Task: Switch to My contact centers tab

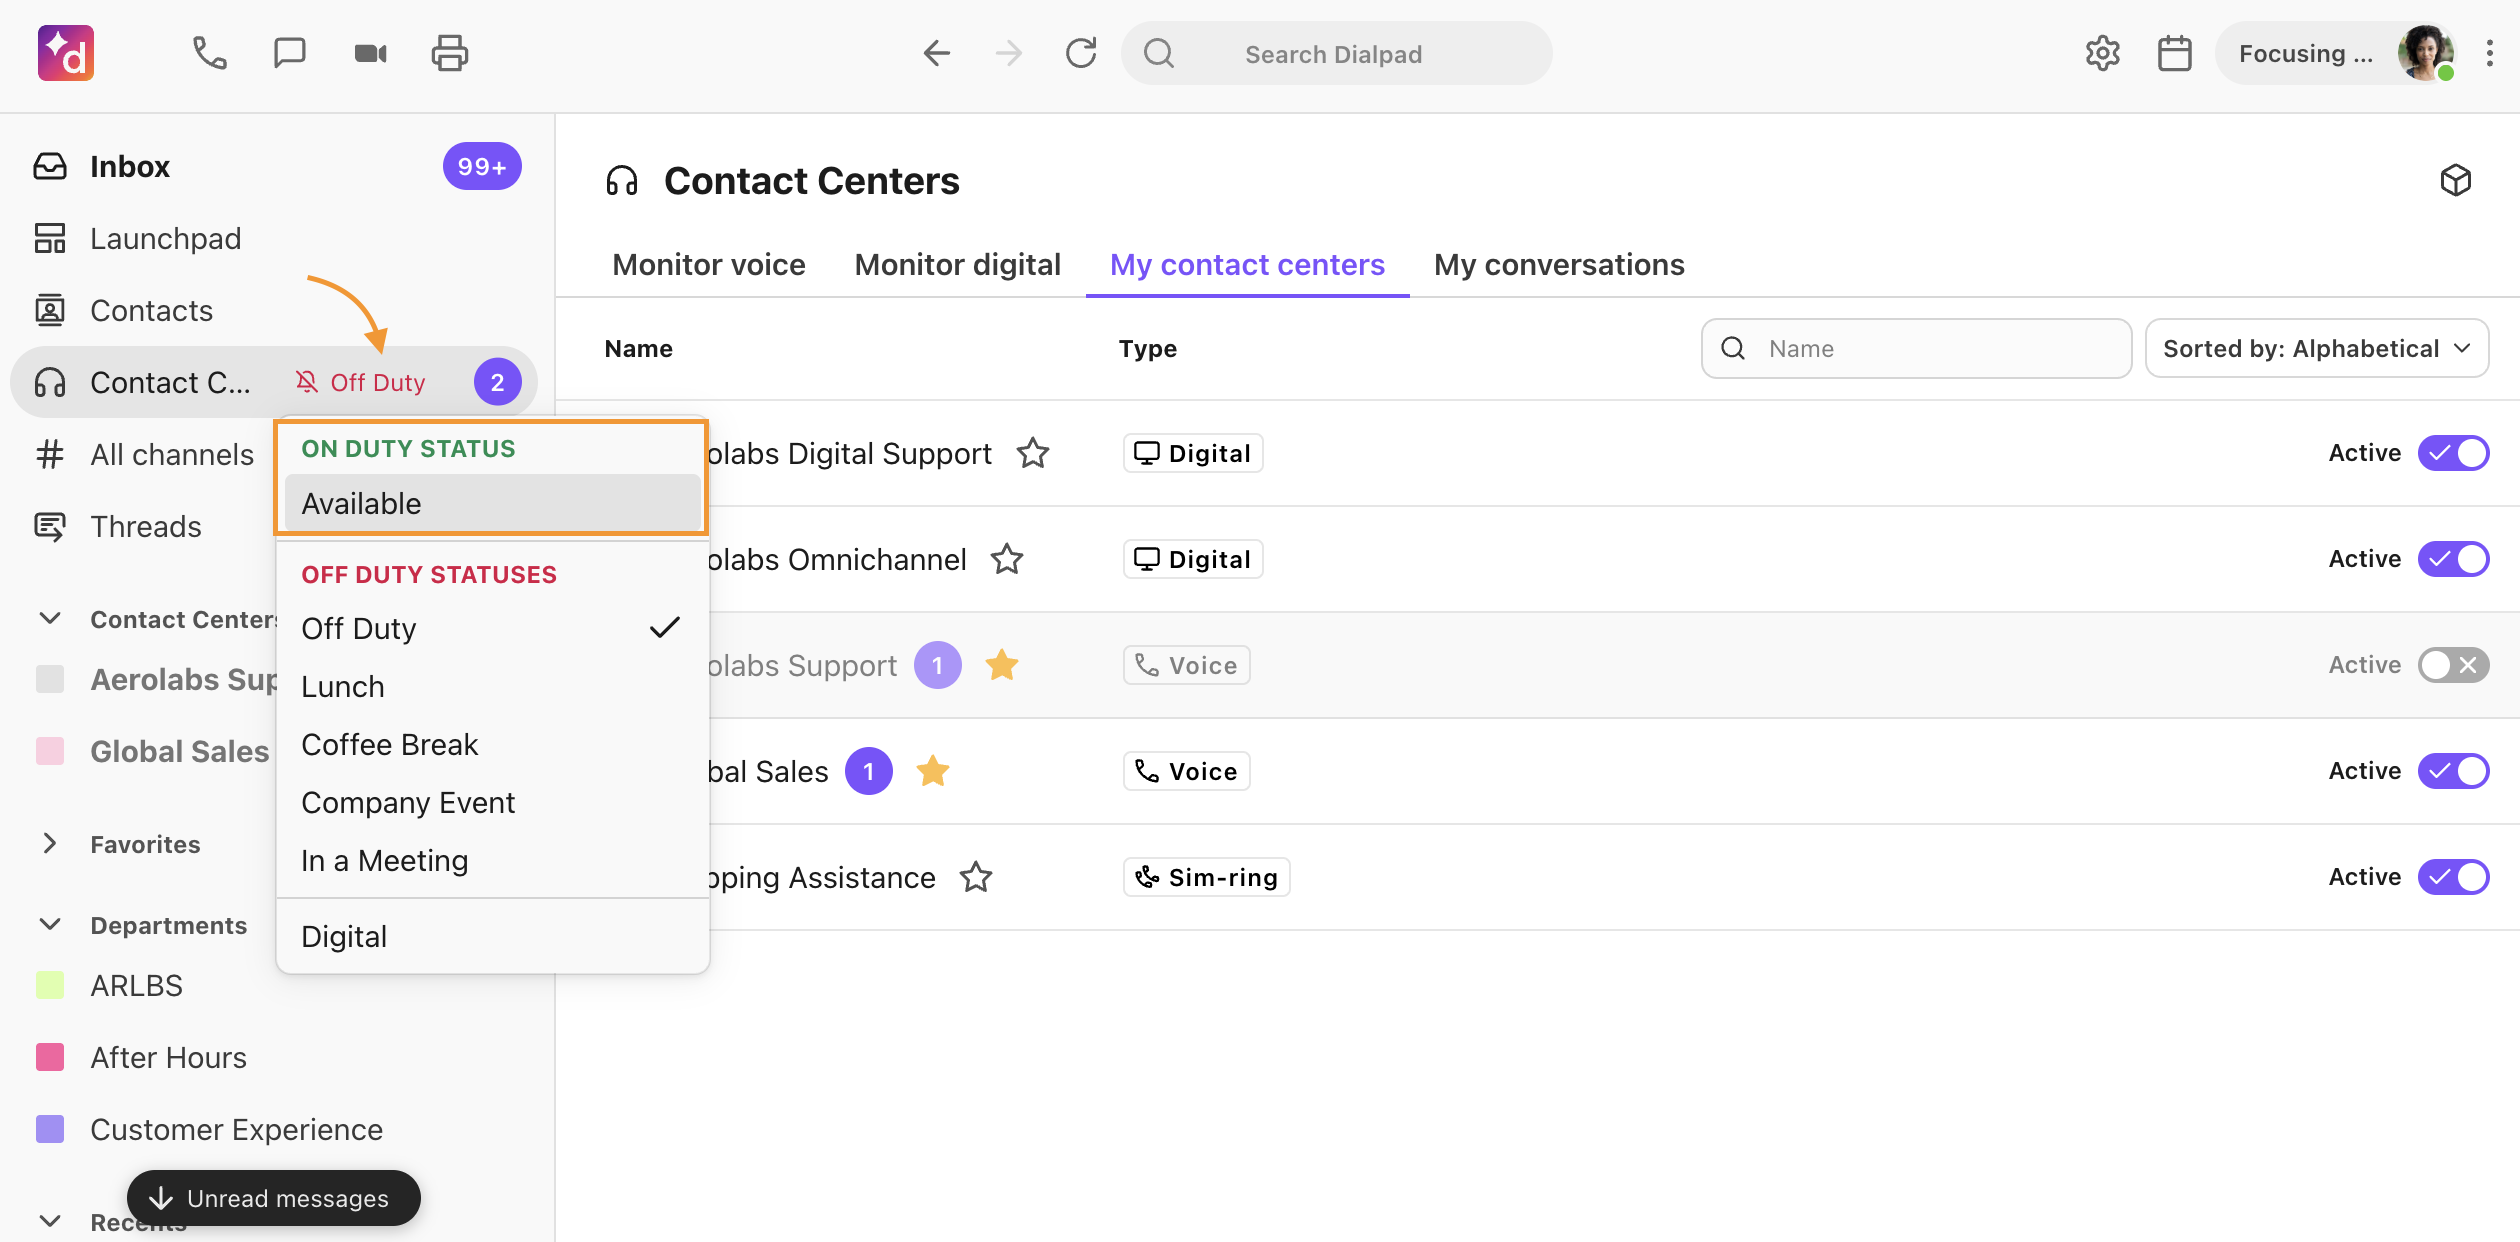Action: point(1247,264)
